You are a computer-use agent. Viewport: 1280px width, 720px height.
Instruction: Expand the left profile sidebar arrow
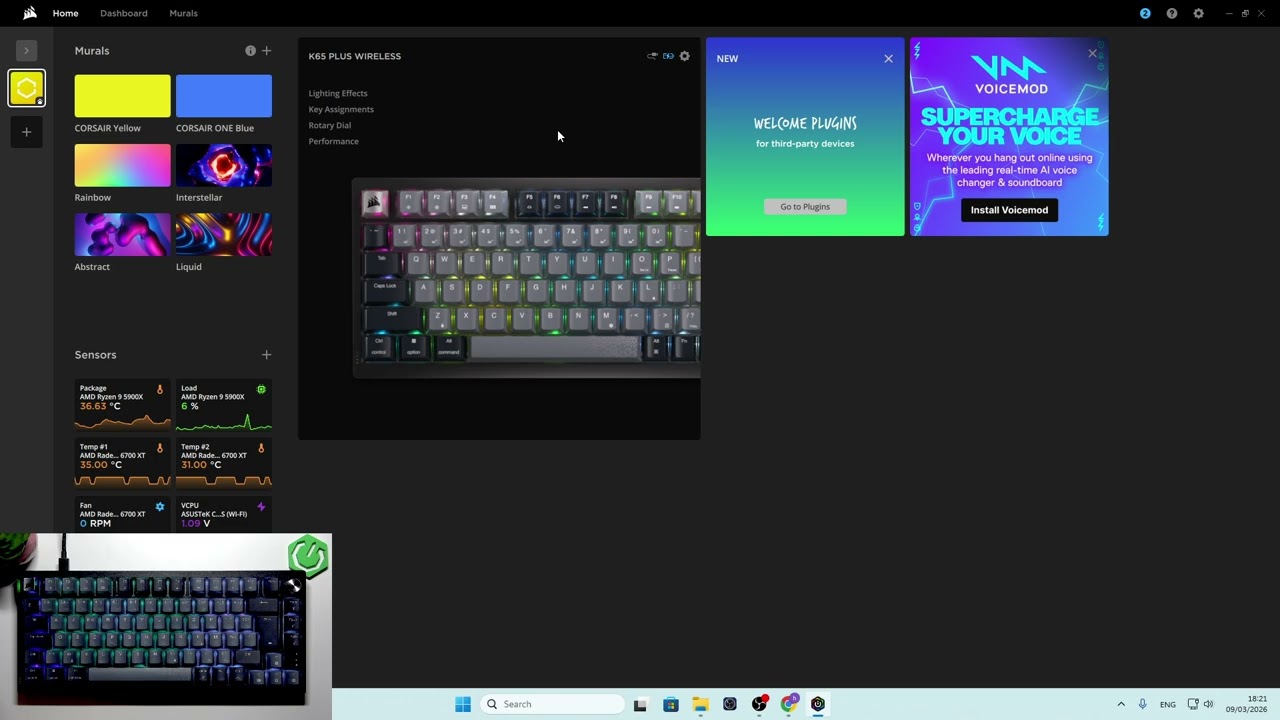click(27, 50)
